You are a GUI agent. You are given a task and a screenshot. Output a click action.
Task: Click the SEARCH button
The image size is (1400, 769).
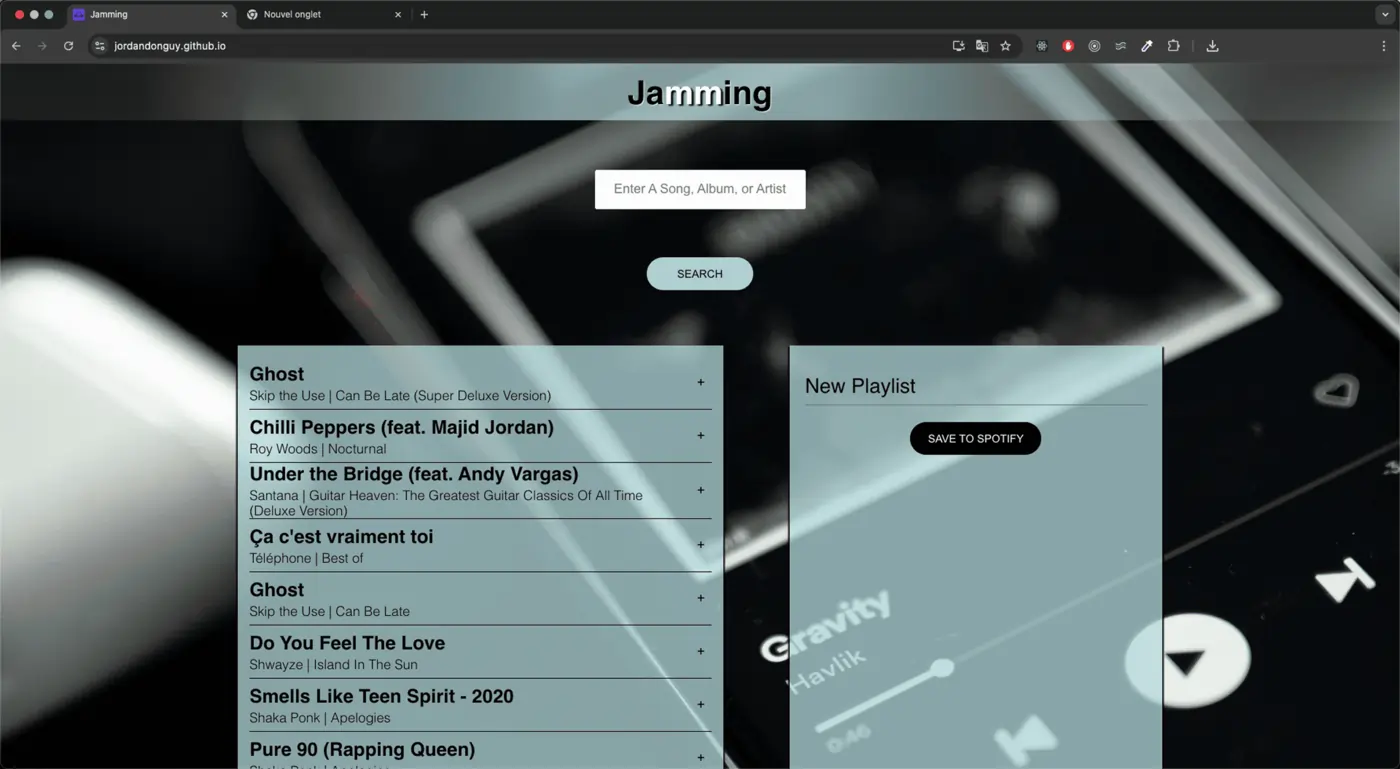click(700, 274)
